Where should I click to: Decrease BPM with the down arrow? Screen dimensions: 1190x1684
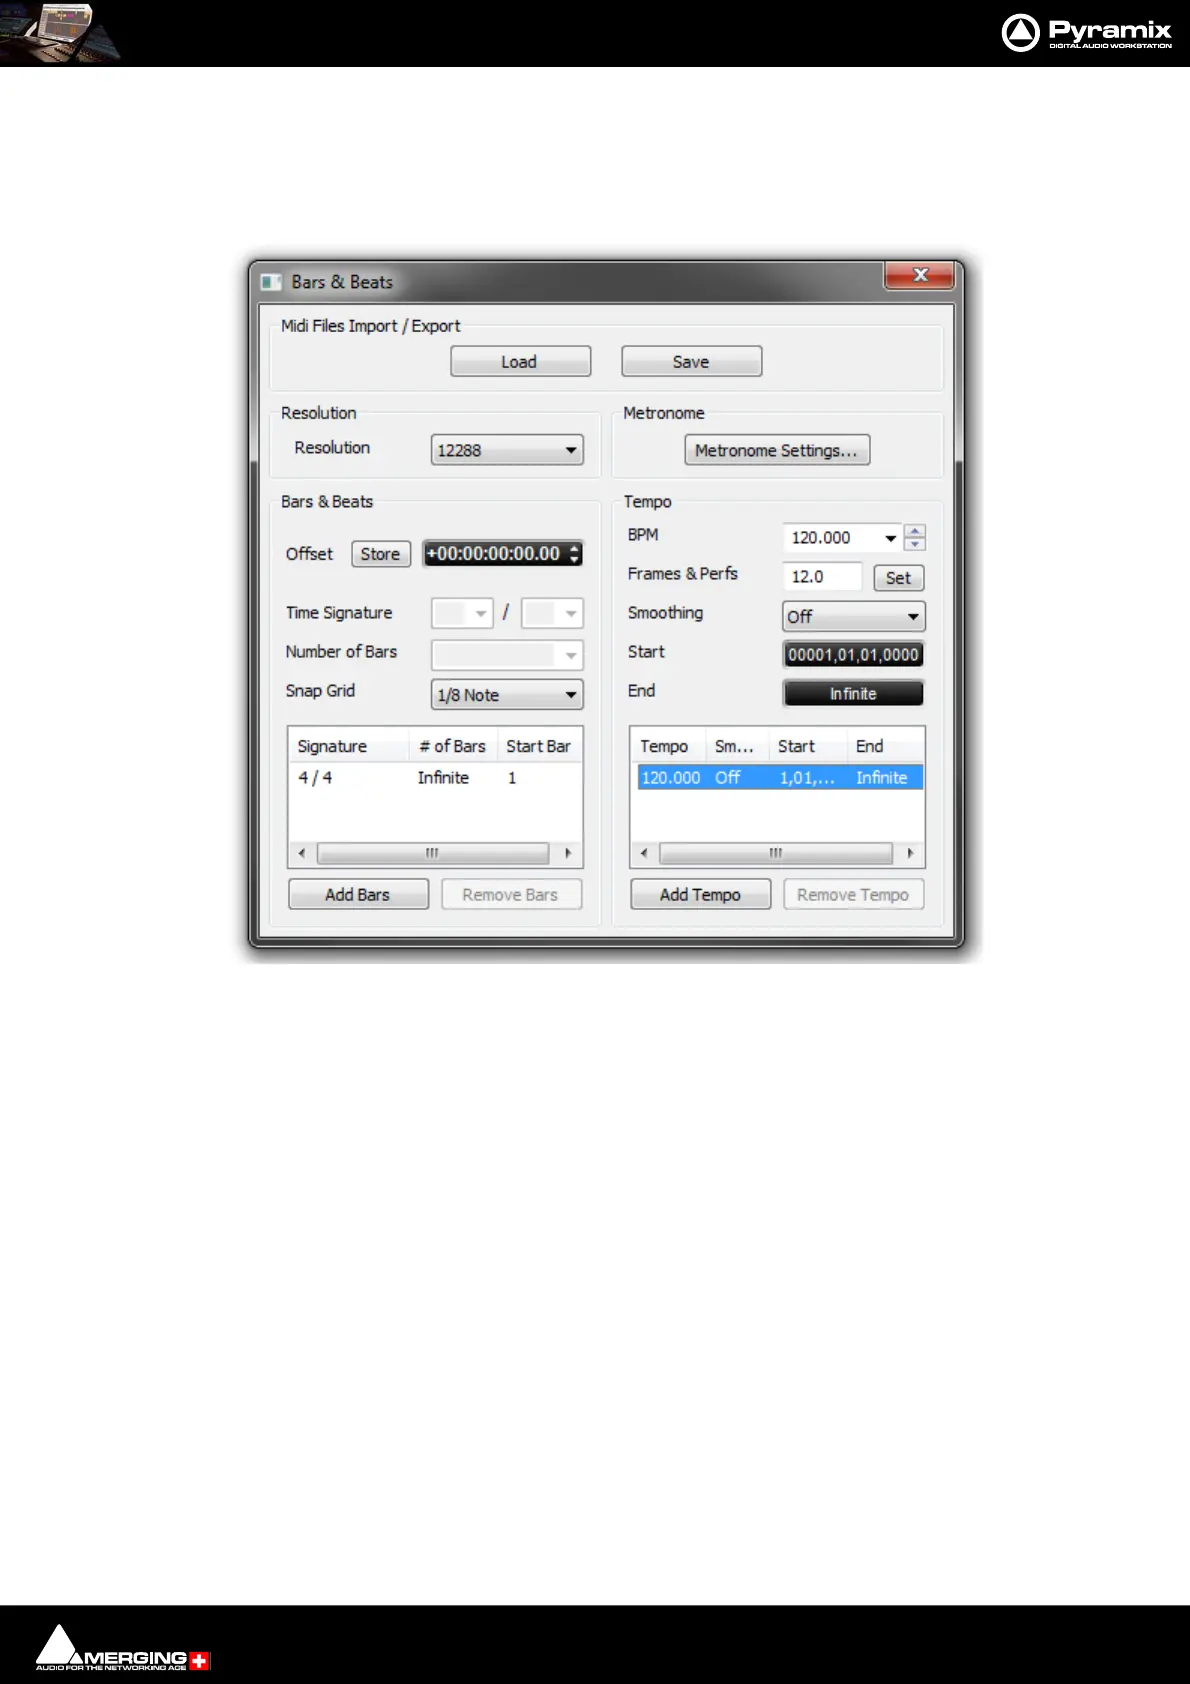[915, 544]
